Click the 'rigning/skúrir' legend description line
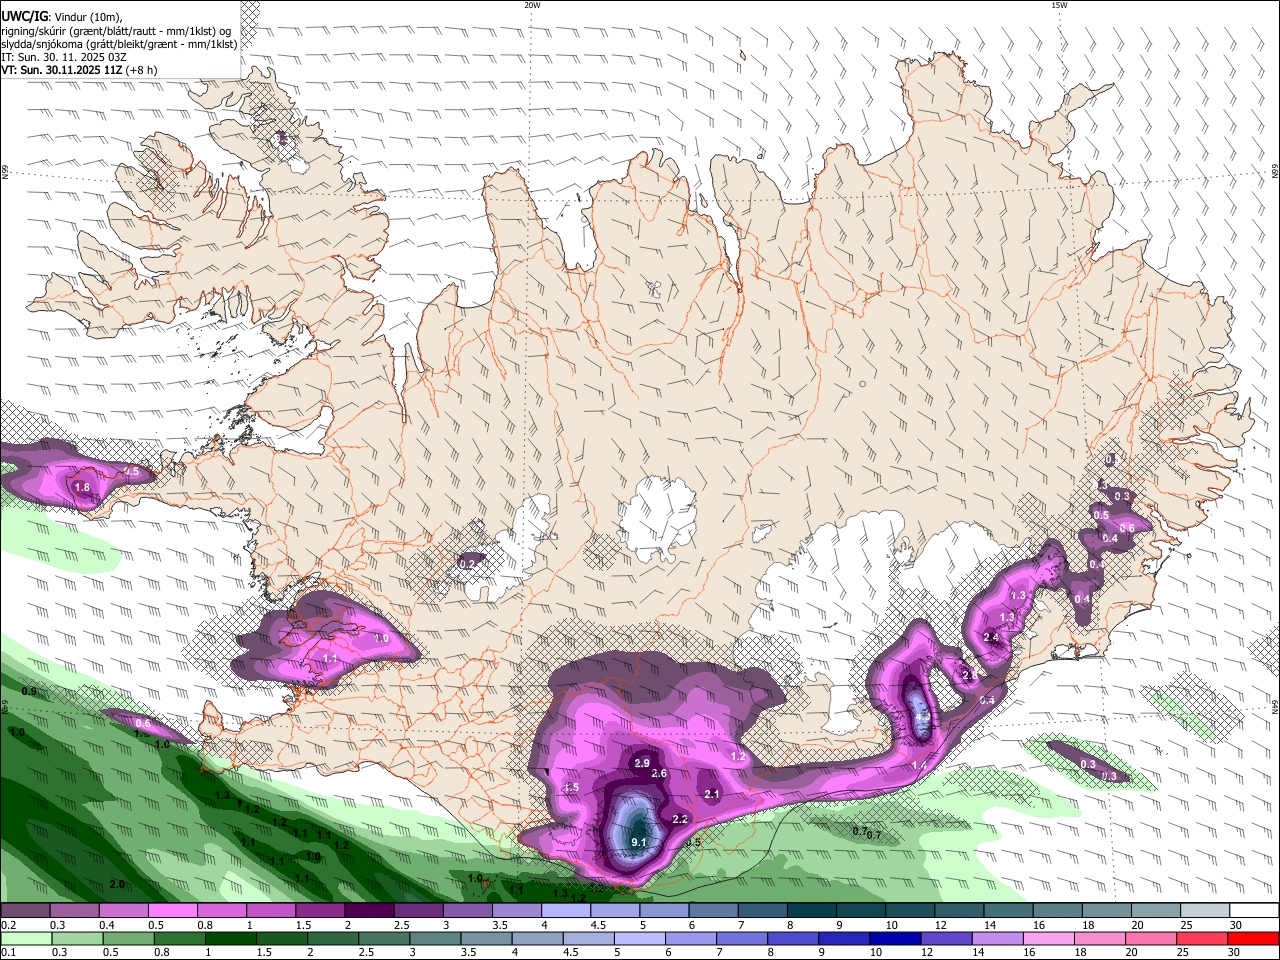 (116, 31)
